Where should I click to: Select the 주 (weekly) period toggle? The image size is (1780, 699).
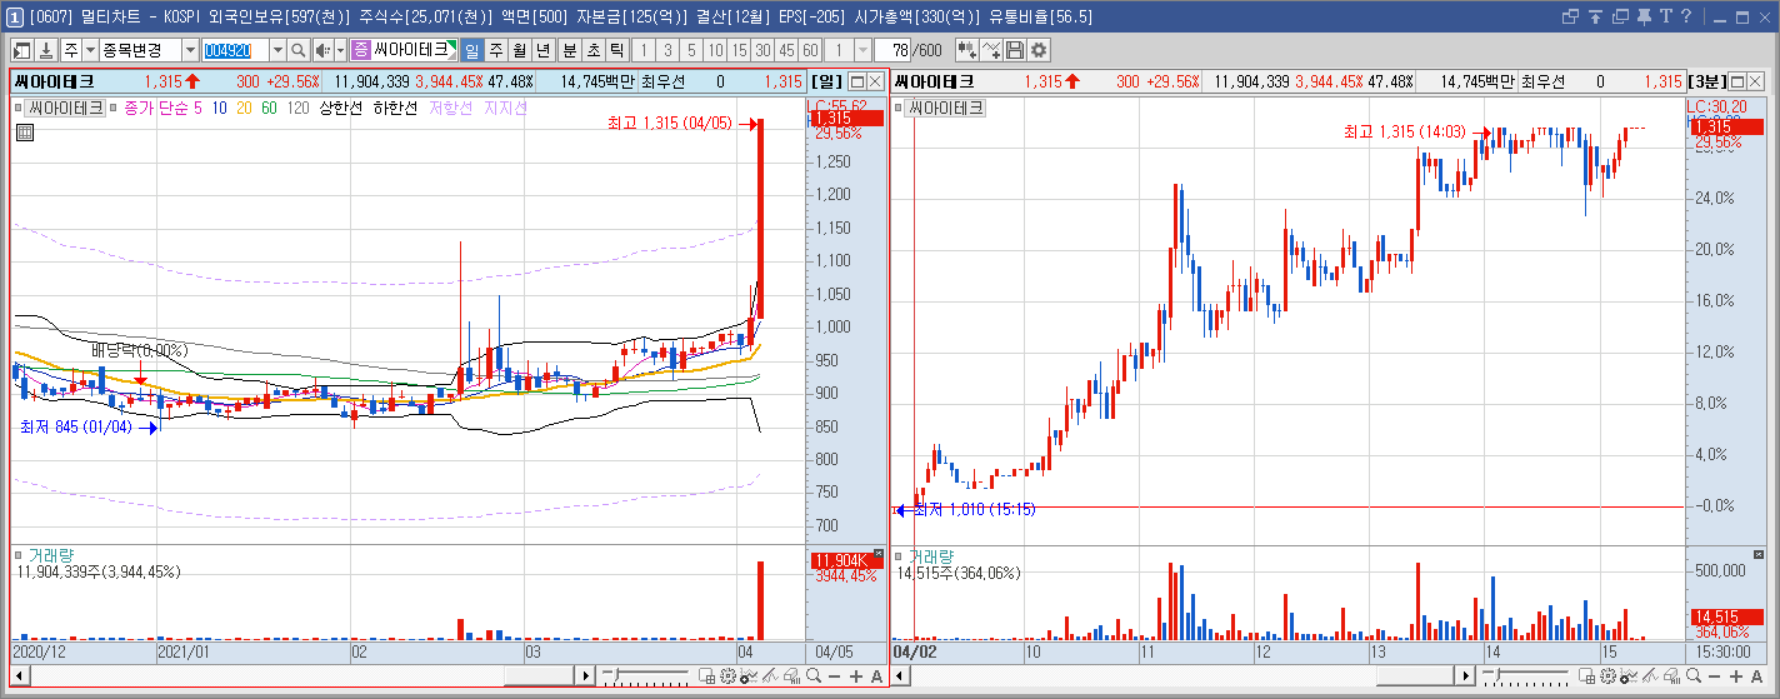(x=496, y=50)
